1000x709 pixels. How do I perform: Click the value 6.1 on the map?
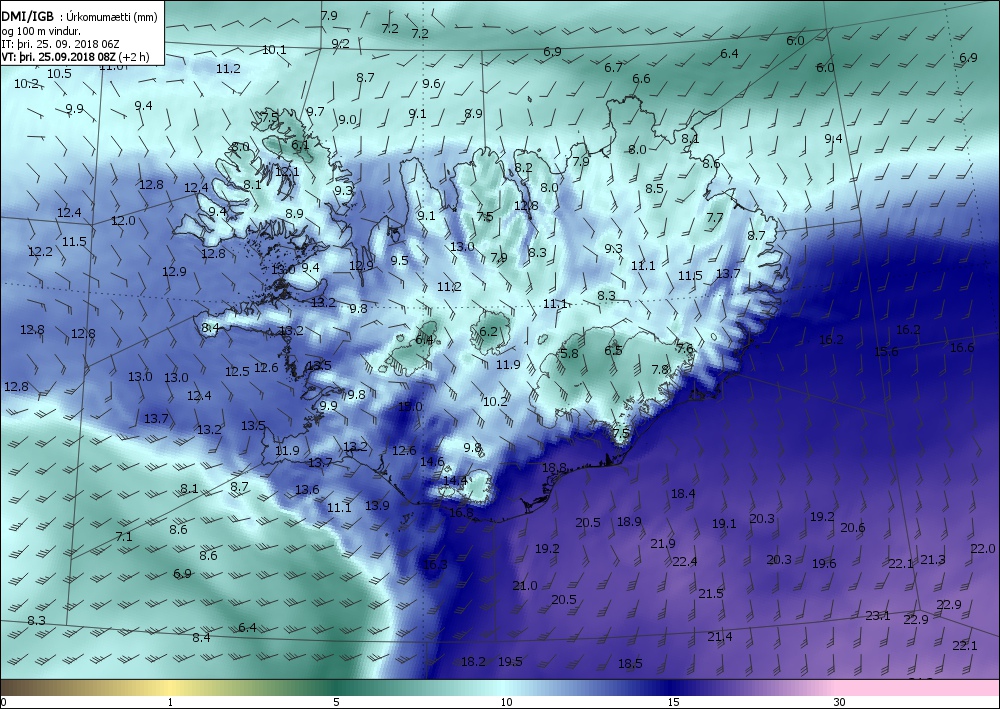300,145
